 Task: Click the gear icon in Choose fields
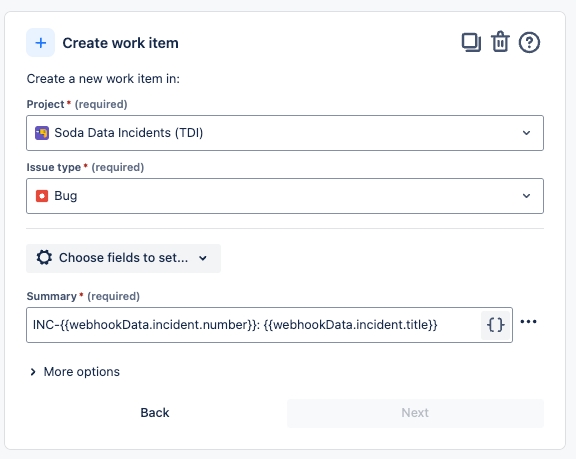[44, 258]
